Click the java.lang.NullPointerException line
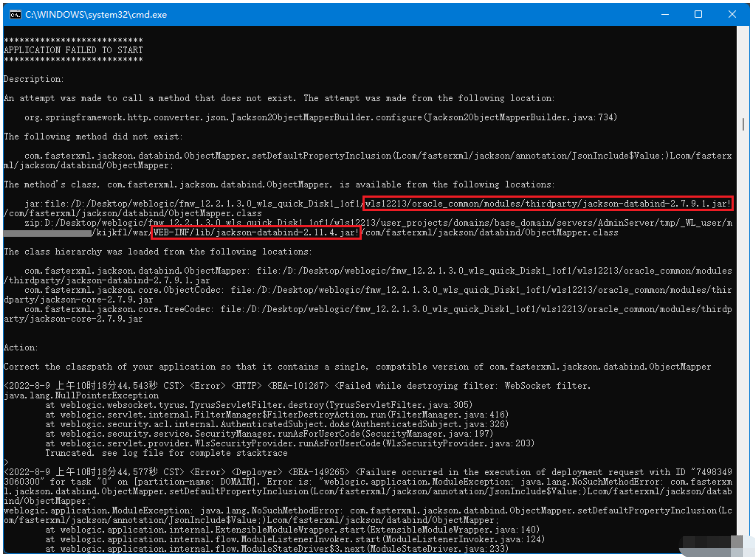755x557 pixels. coord(81,396)
